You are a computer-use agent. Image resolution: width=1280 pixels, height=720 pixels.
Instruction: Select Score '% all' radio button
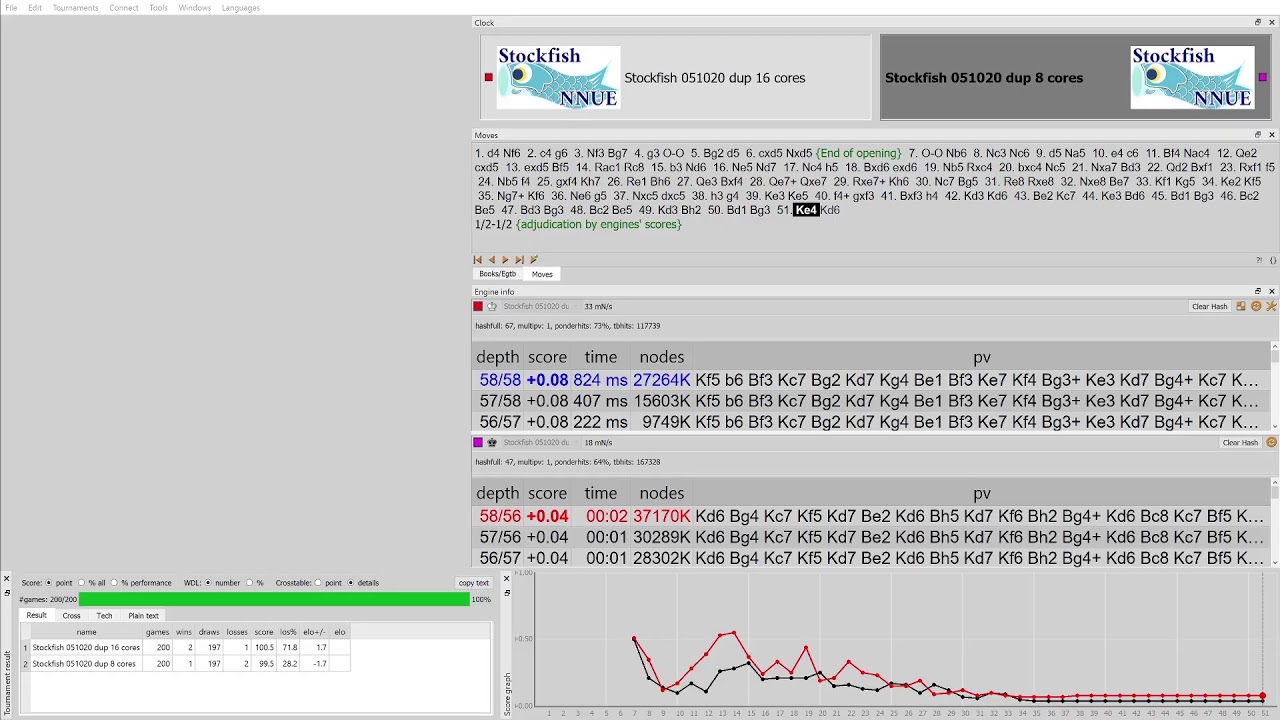tap(81, 583)
